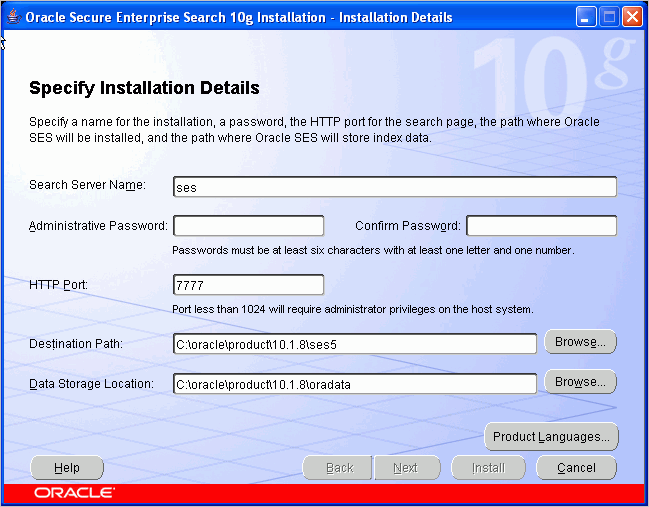The width and height of the screenshot is (649, 507).
Task: Click the Specify Installation Details heading
Action: [x=144, y=89]
